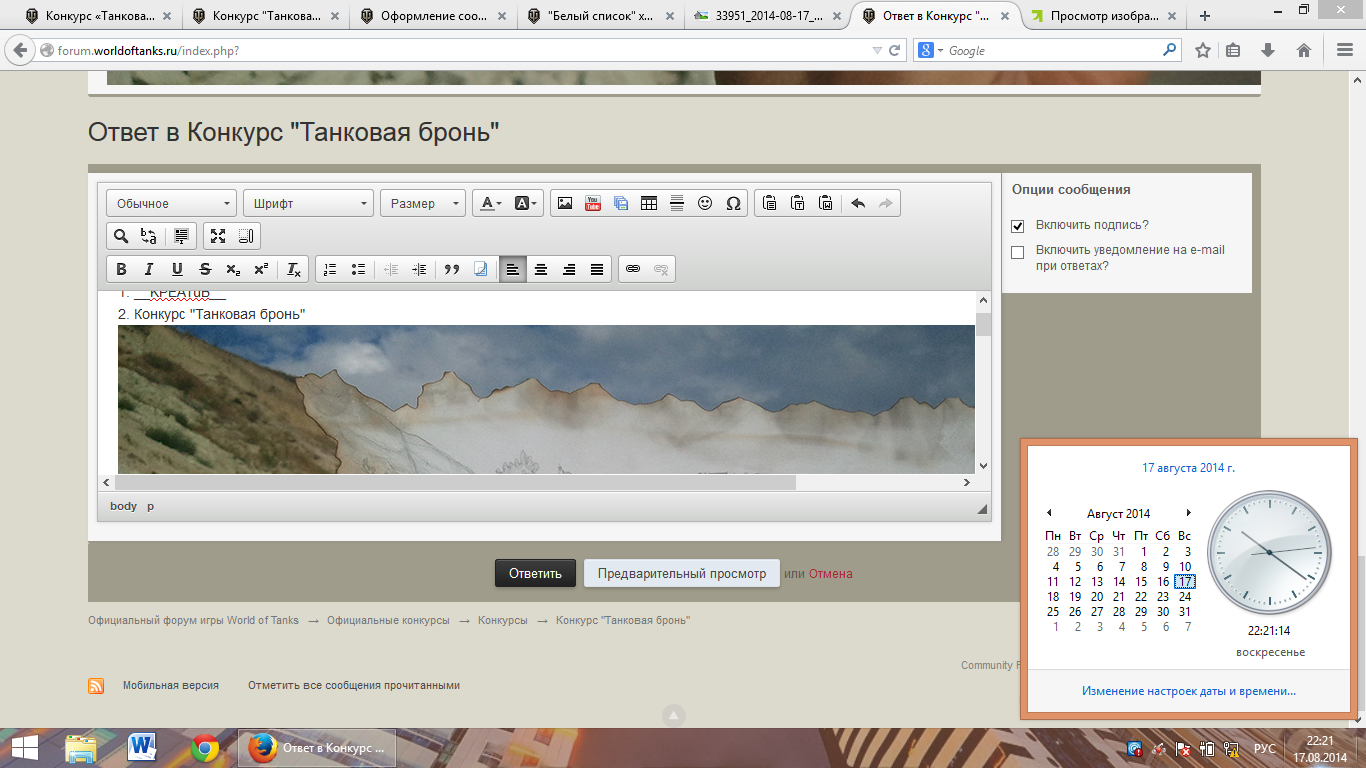Open the 'Шрифт' font dropdown
1366x768 pixels.
coord(308,203)
